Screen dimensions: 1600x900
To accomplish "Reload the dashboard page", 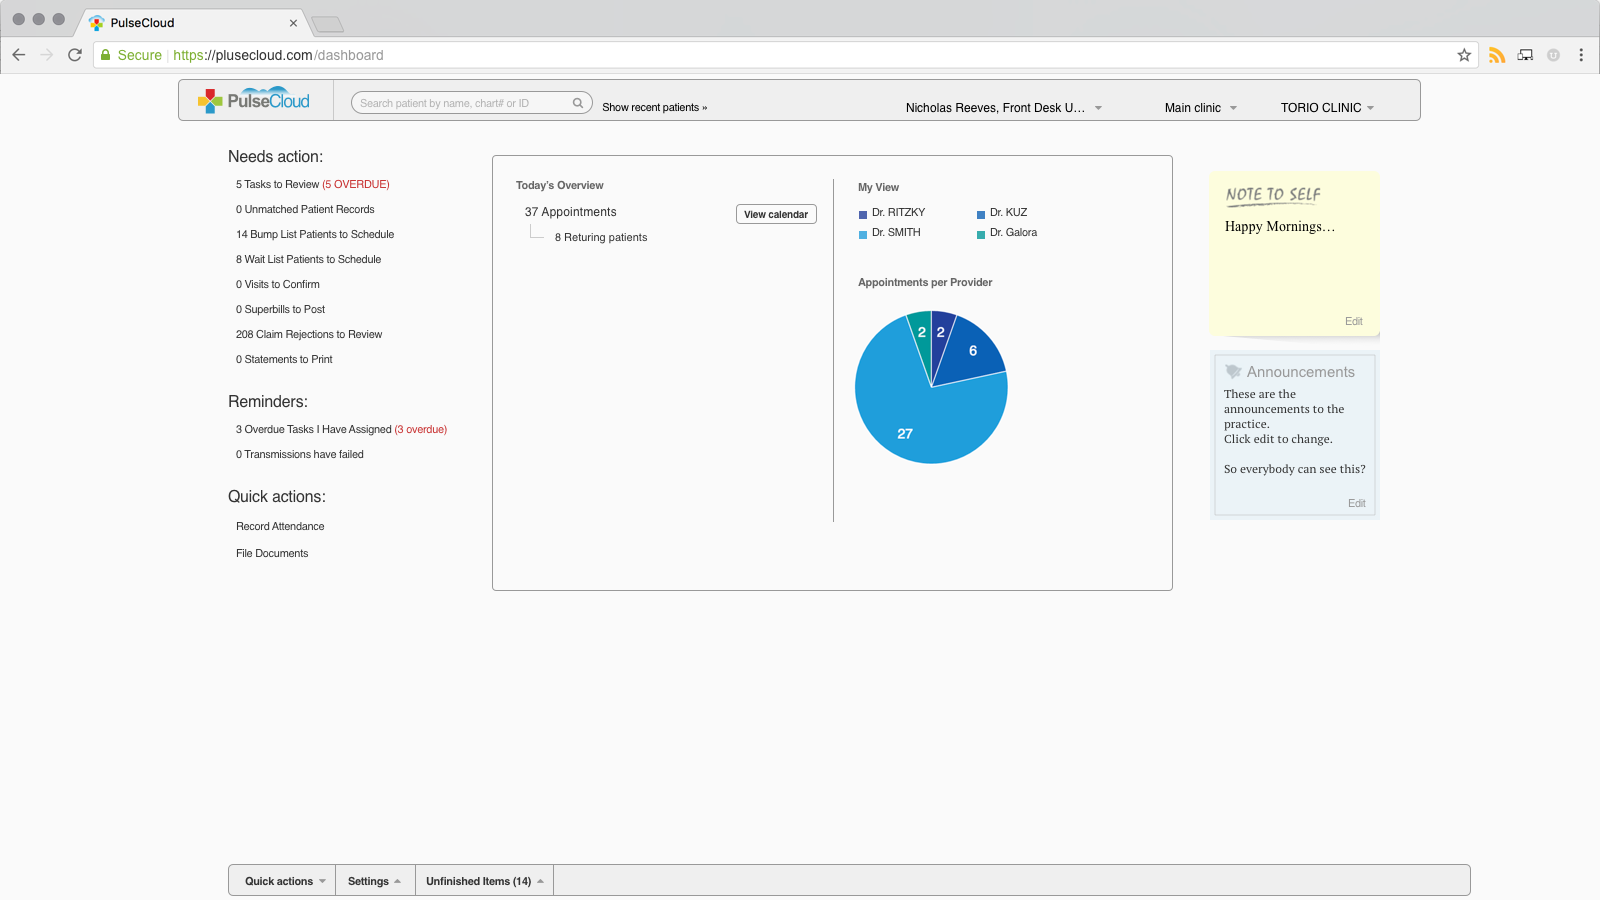I will pyautogui.click(x=75, y=55).
